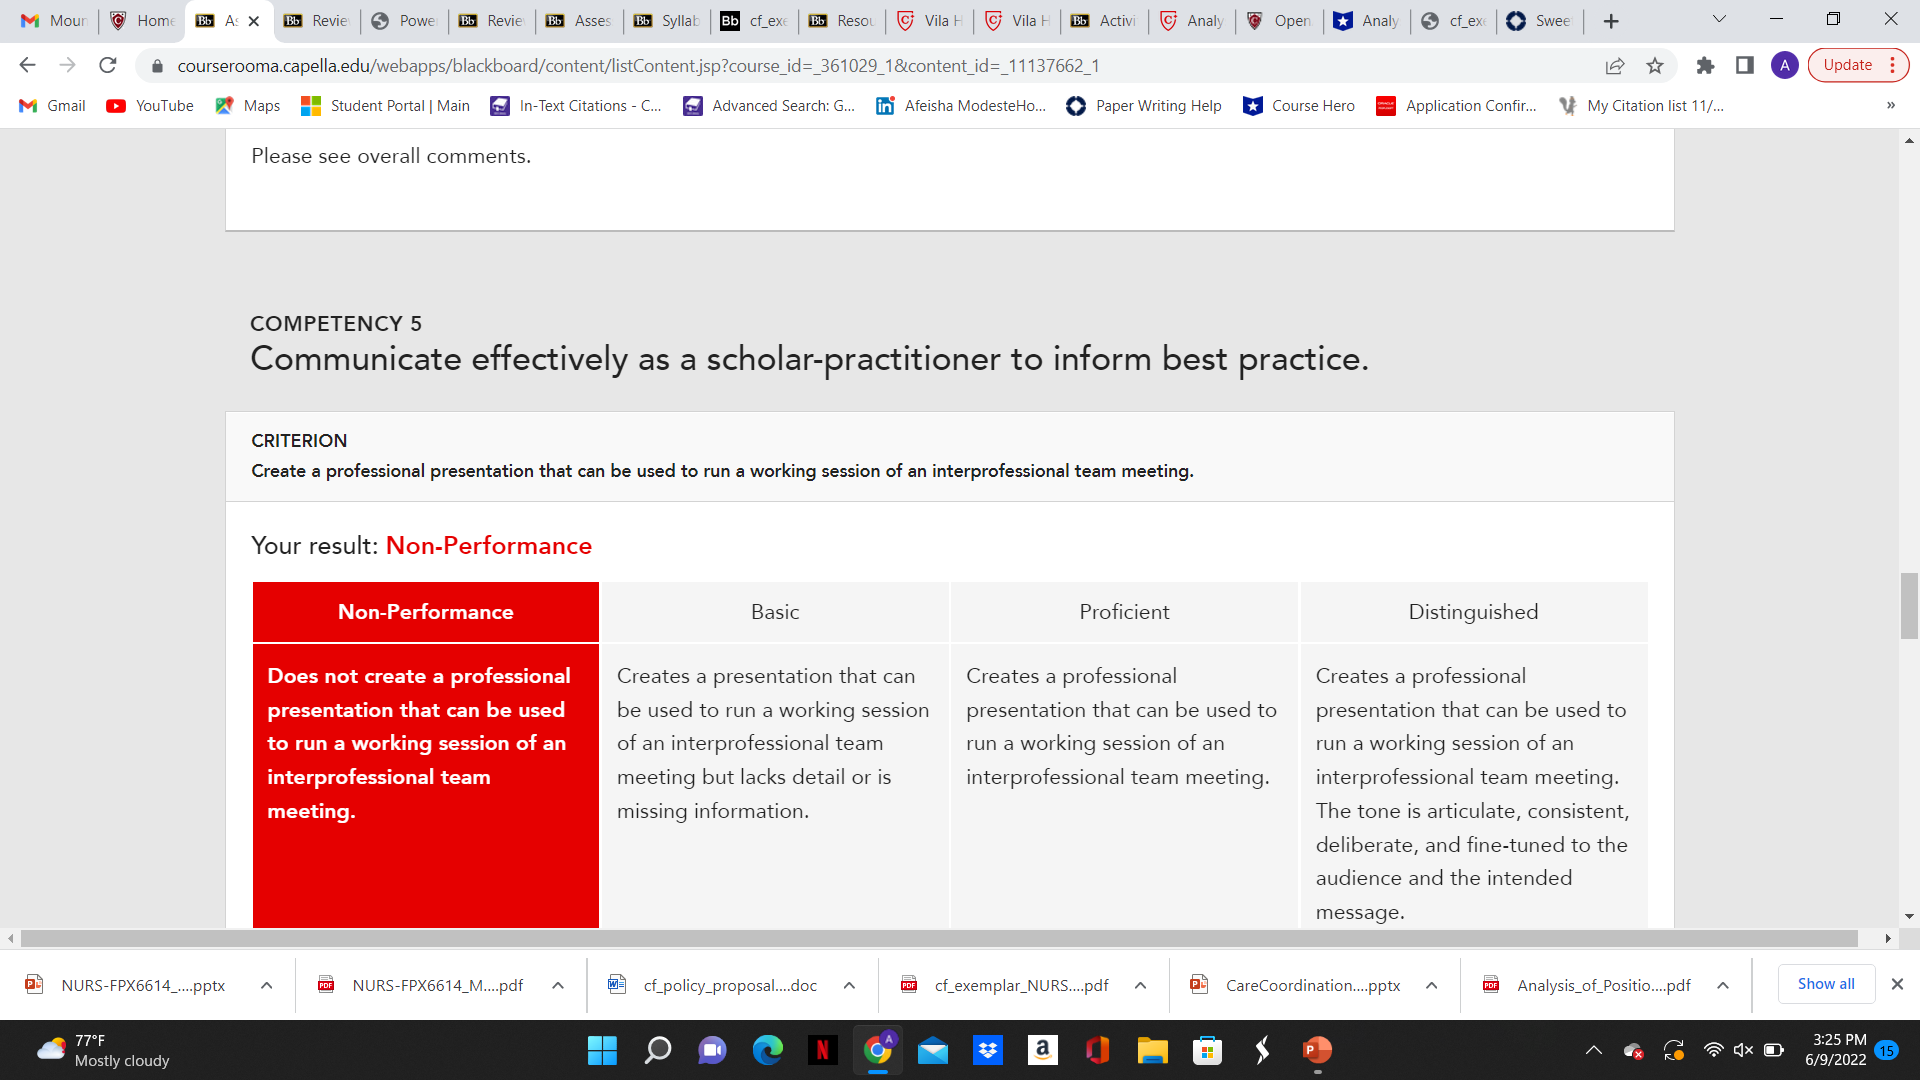Viewport: 1920px width, 1080px height.
Task: Open Student Portal Main bookmark
Action: pyautogui.click(x=386, y=106)
